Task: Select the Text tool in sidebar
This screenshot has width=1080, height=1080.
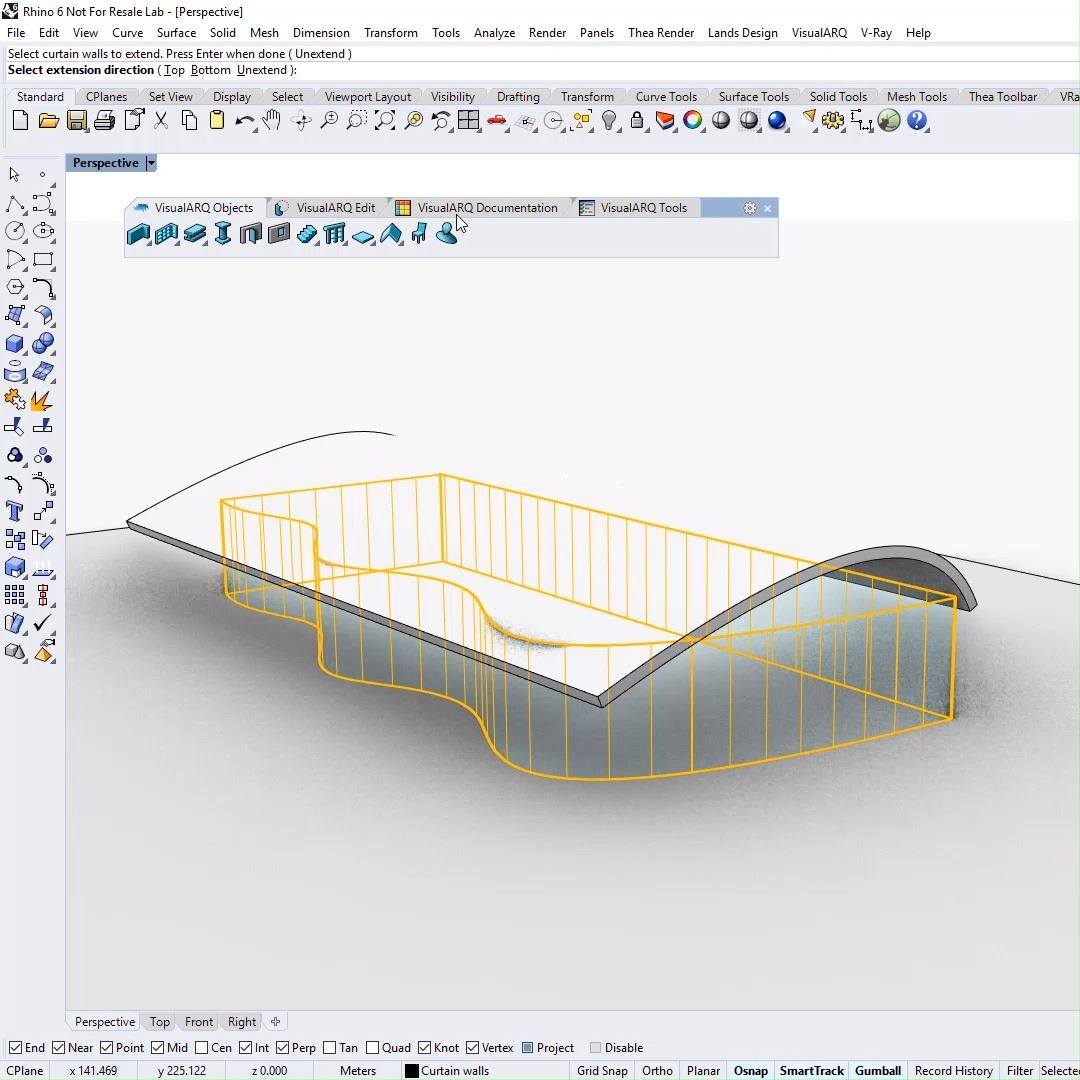Action: tap(14, 511)
